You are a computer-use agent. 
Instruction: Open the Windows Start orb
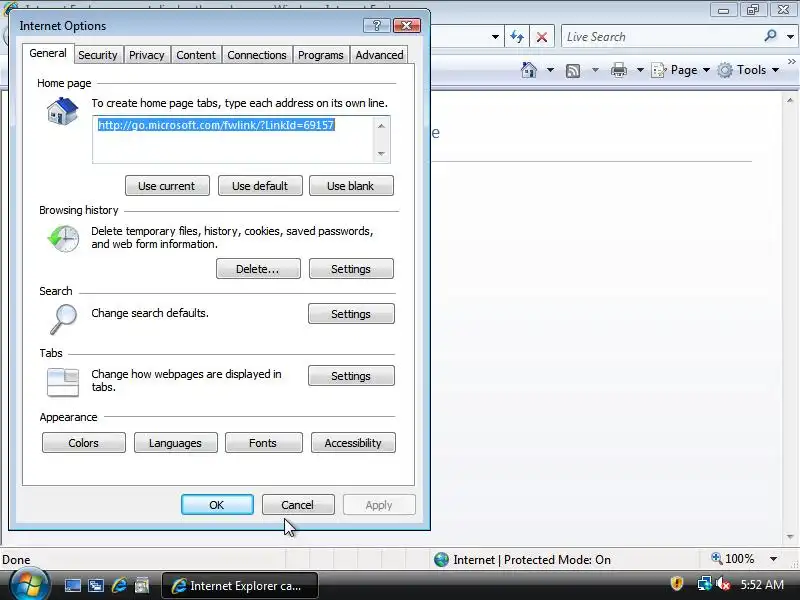tap(29, 585)
